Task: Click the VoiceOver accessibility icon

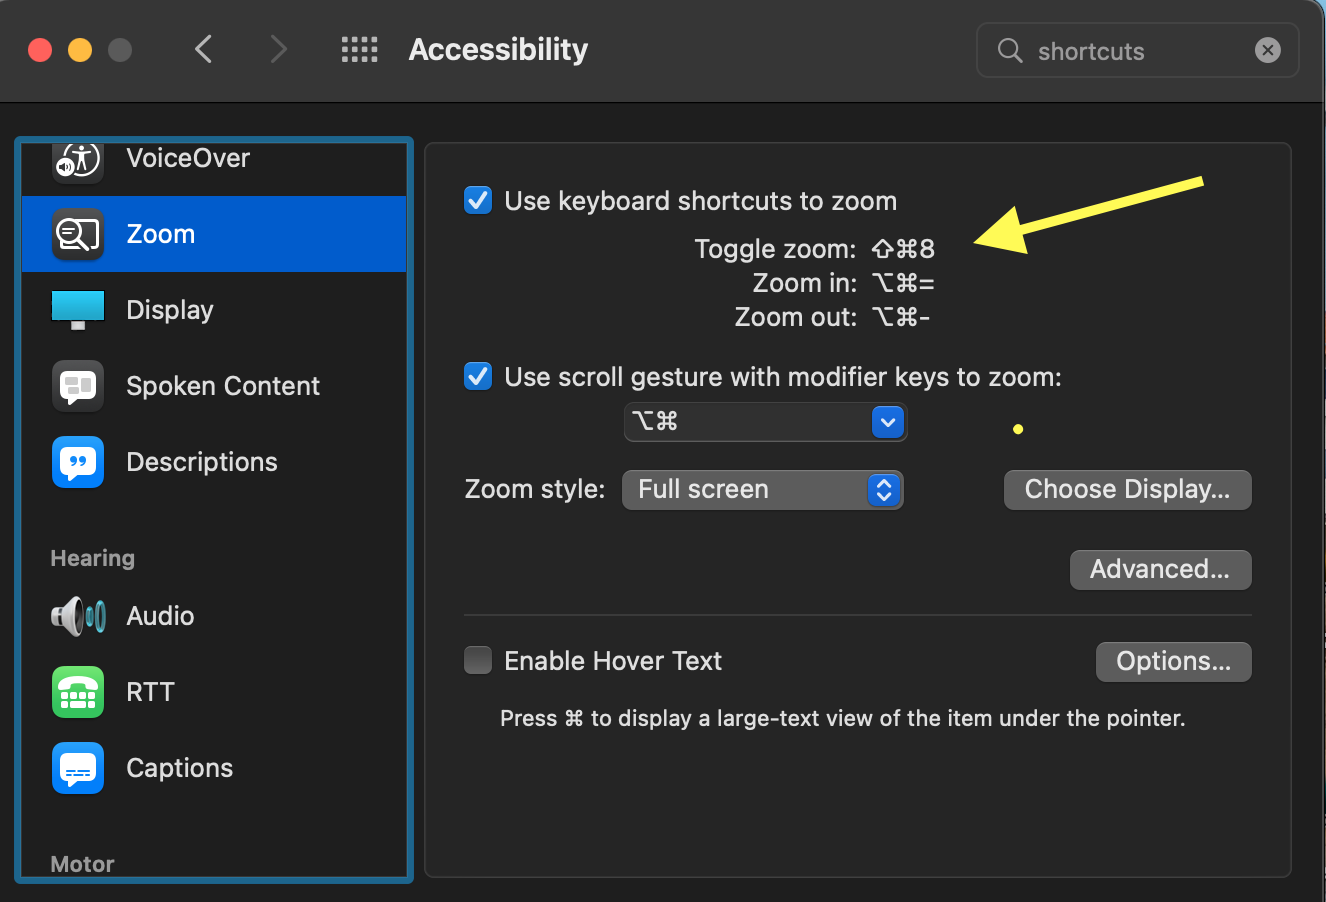Action: pos(78,160)
